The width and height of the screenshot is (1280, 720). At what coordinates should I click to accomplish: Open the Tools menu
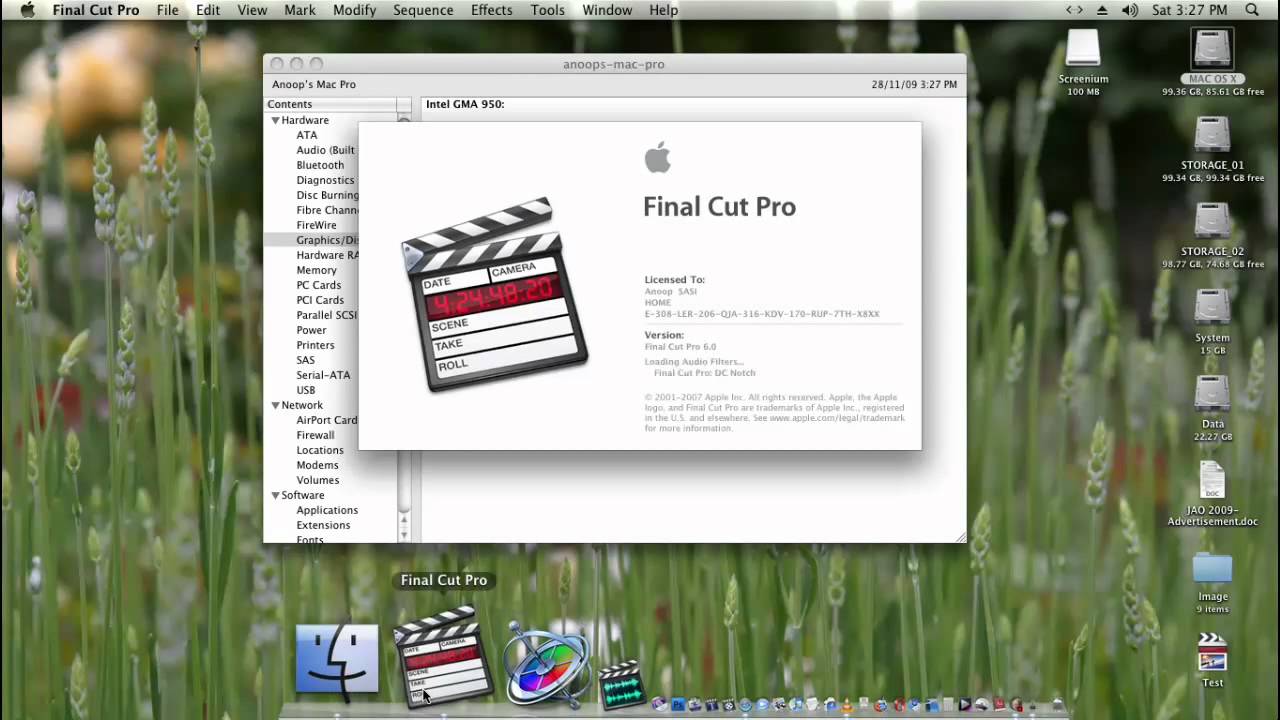pos(547,10)
